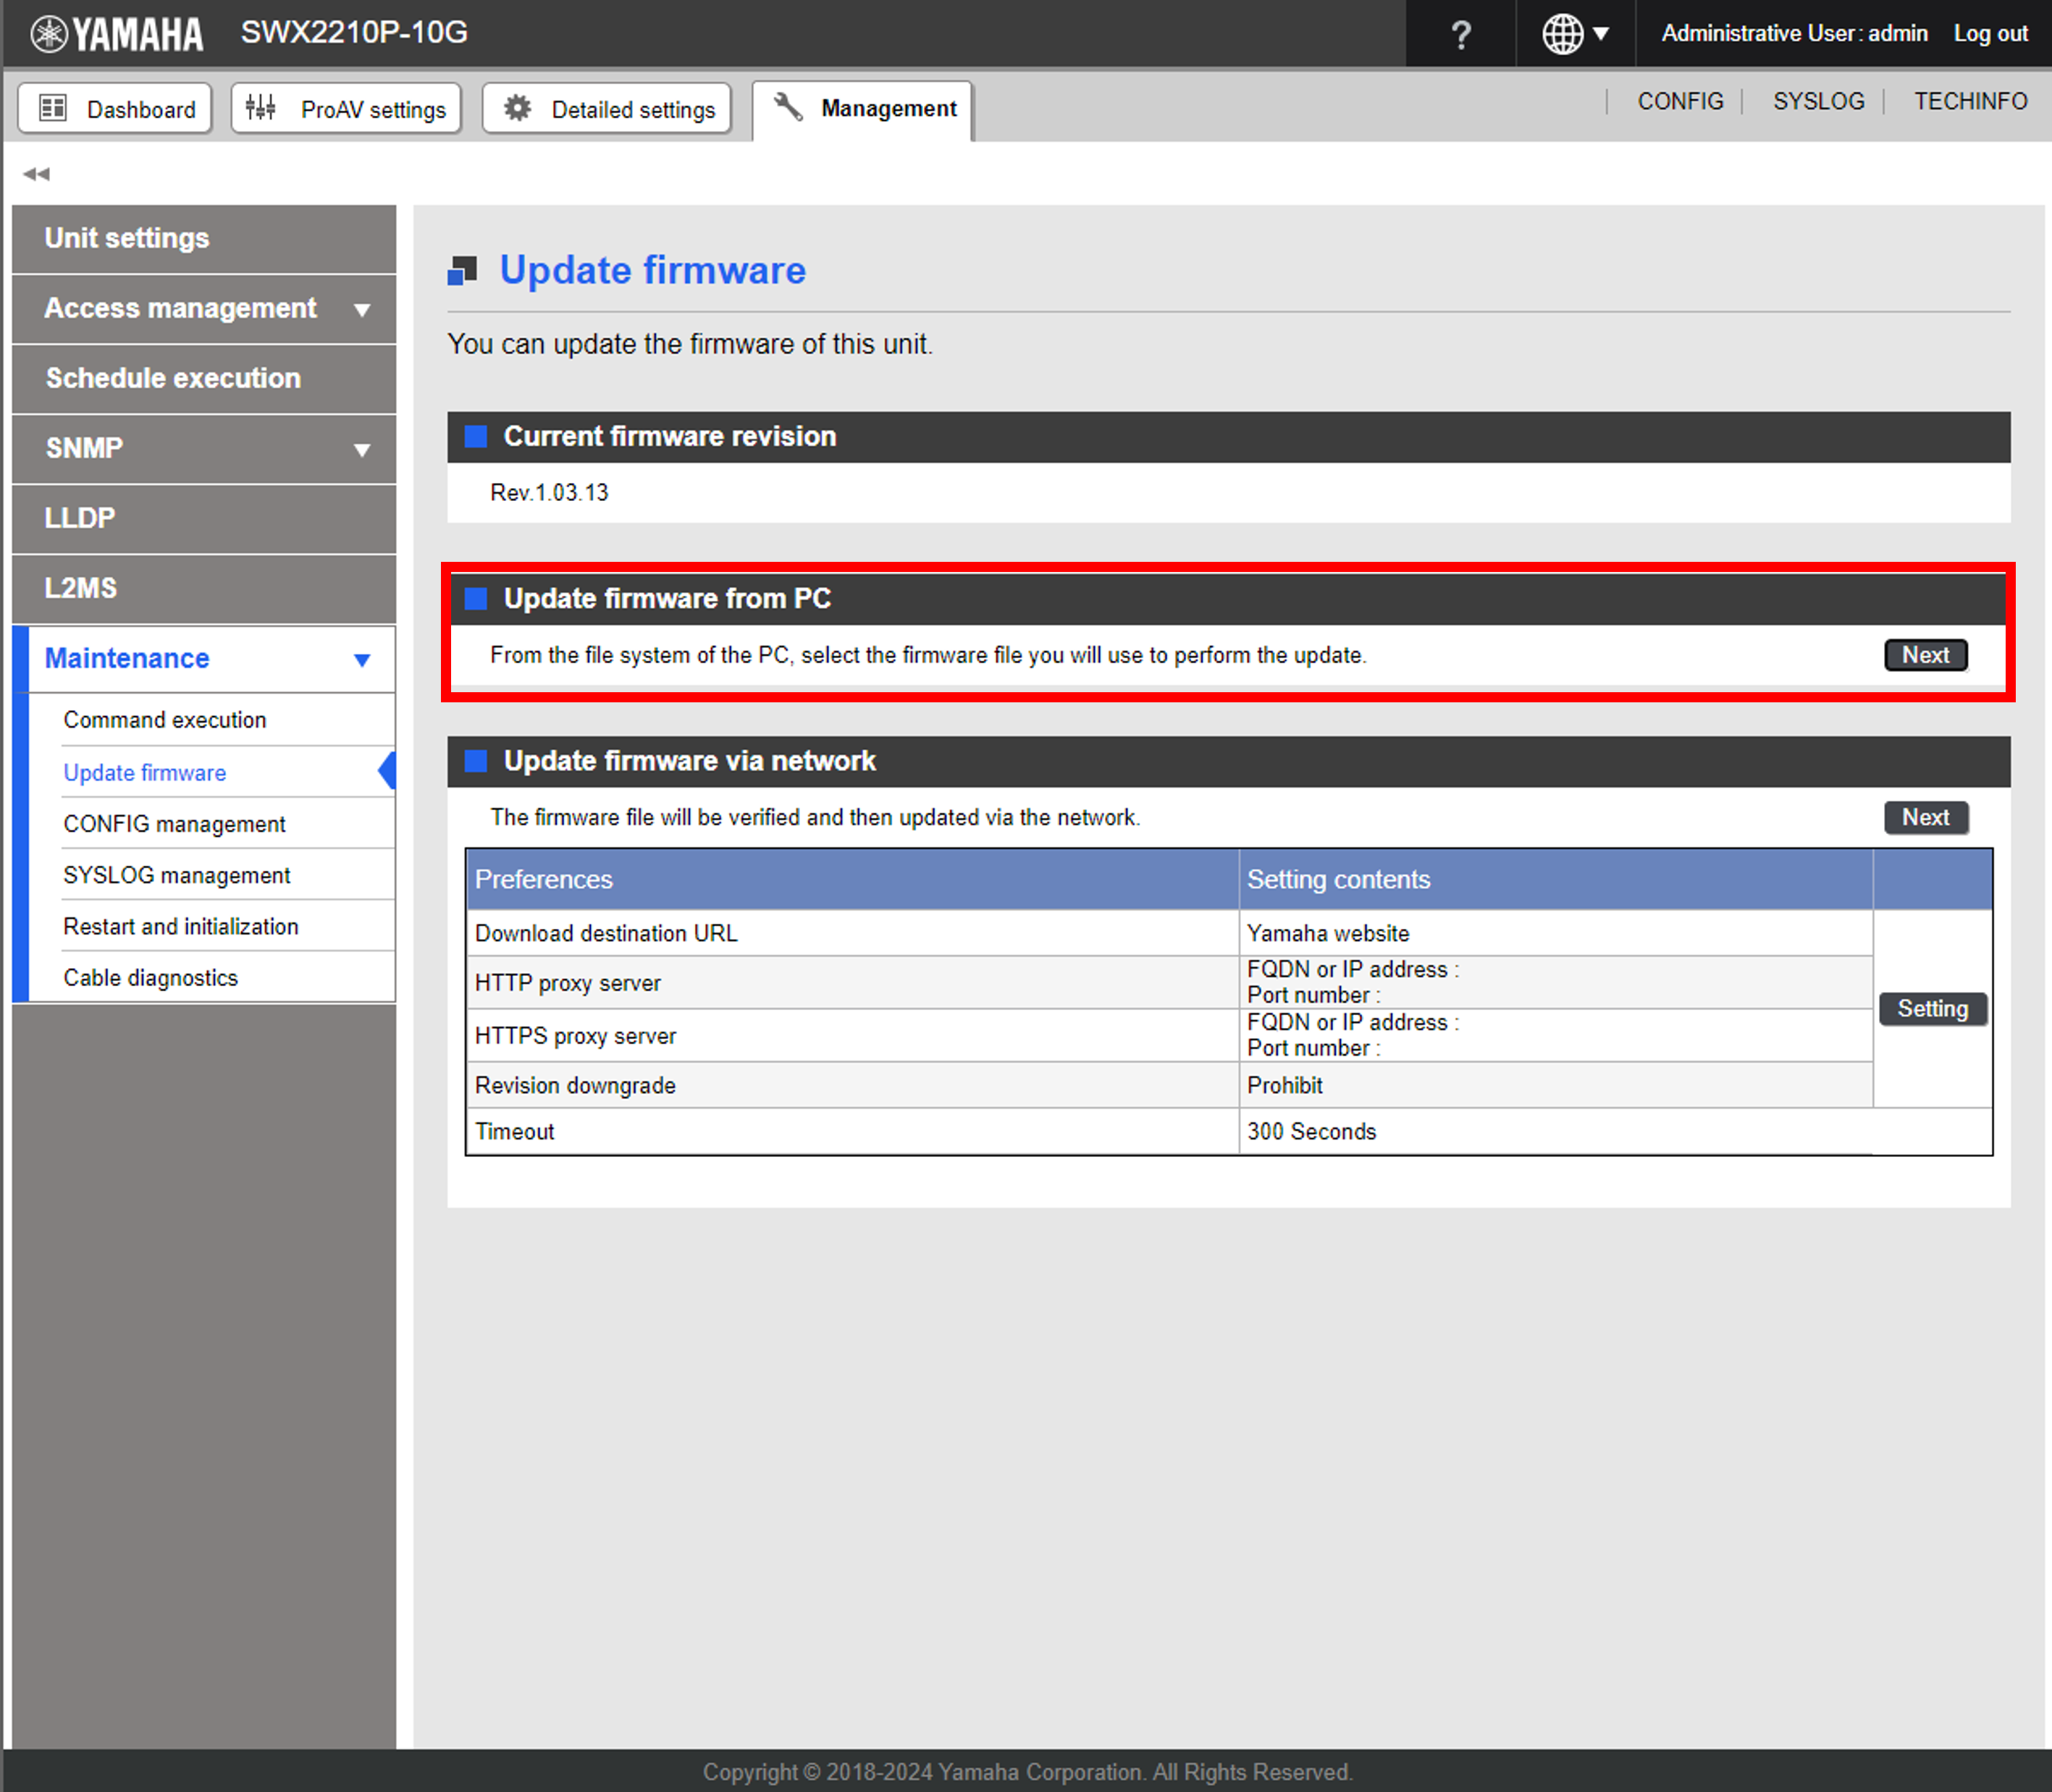Open CONFIG management in Maintenance submenu
2052x1792 pixels.
174,824
